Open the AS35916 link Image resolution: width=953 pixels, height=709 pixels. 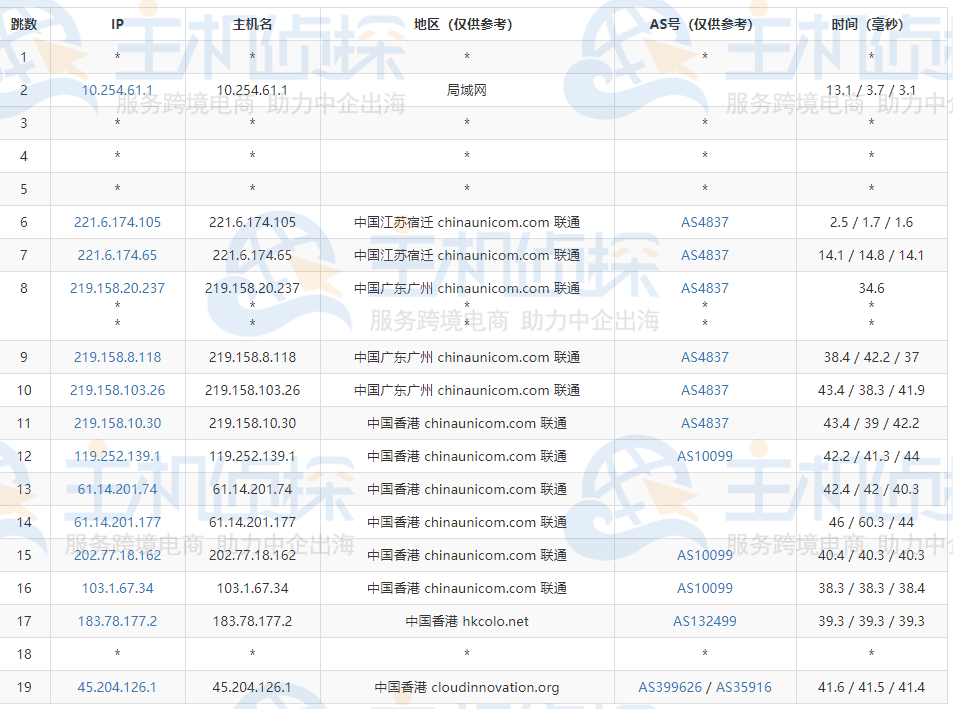[x=743, y=687]
